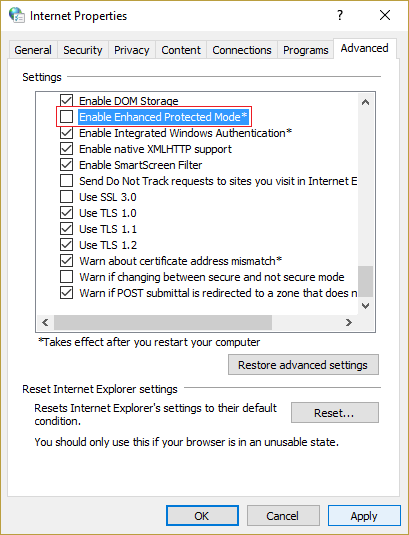Viewport: 409px width, 535px height.
Task: Click the horizontal scrollbar left arrow
Action: [45, 322]
